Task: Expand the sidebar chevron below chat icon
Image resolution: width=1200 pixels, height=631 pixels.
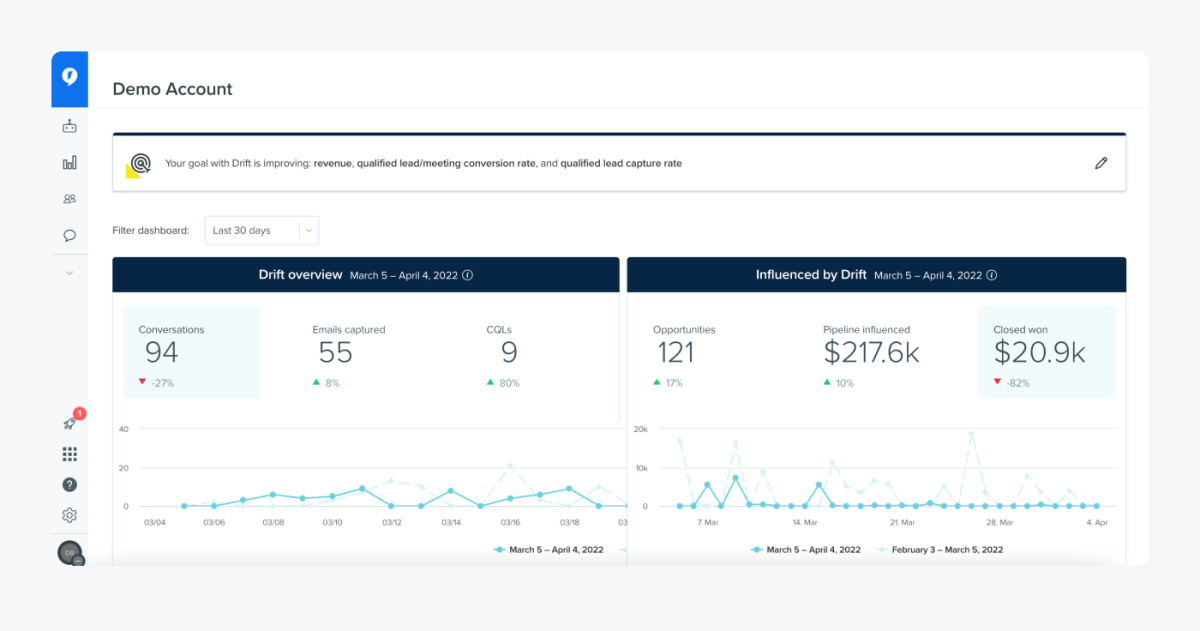Action: (69, 272)
